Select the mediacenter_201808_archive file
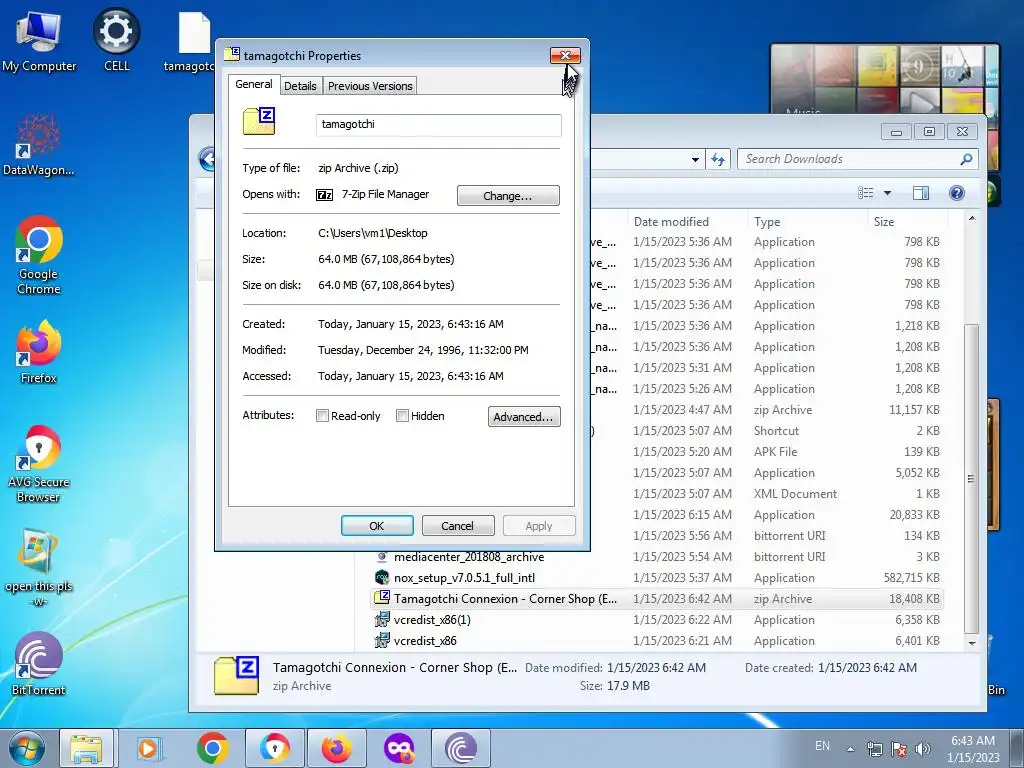The height and width of the screenshot is (768, 1024). (x=469, y=557)
